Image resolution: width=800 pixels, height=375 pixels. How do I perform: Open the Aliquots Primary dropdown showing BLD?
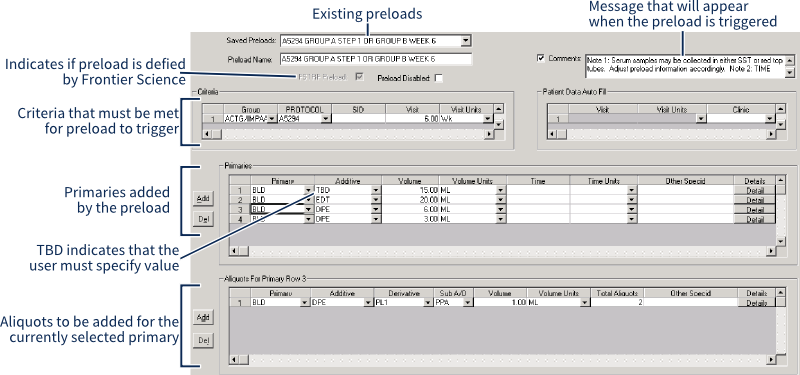click(x=305, y=303)
